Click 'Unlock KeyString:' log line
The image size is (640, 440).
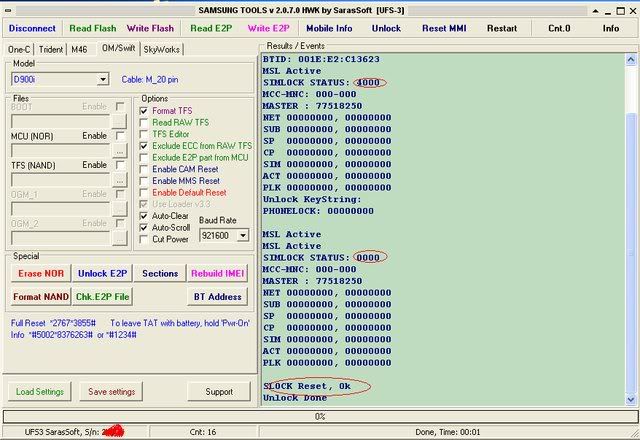[x=312, y=199]
